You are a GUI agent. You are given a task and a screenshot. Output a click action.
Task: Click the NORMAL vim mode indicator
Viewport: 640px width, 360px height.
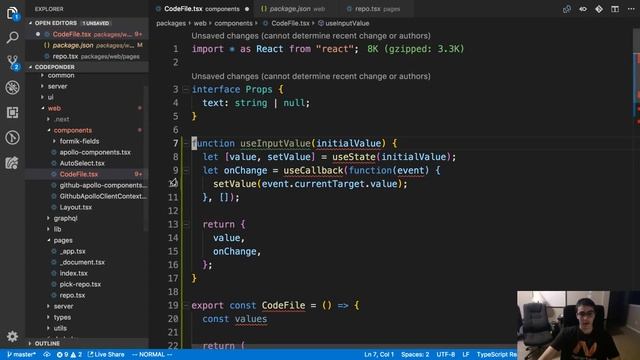click(152, 354)
